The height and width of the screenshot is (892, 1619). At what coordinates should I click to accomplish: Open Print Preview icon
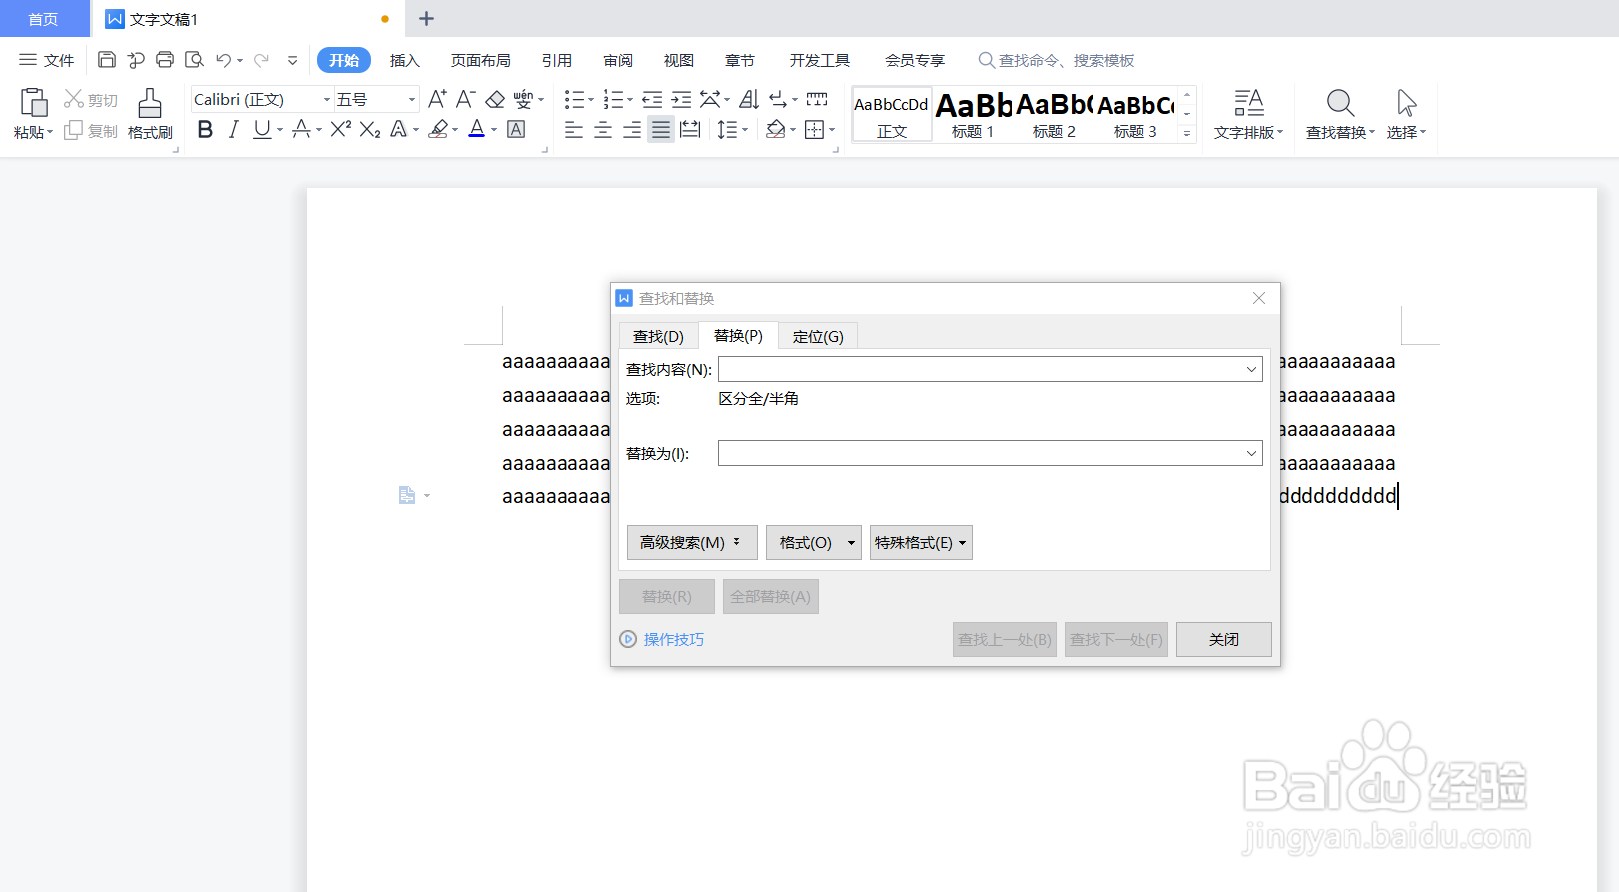194,60
